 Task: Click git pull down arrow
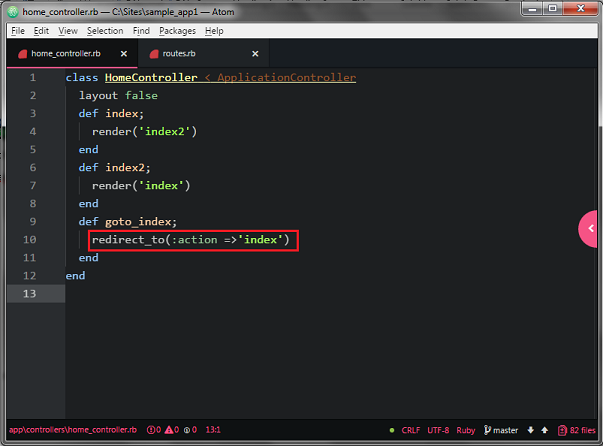(x=531, y=430)
